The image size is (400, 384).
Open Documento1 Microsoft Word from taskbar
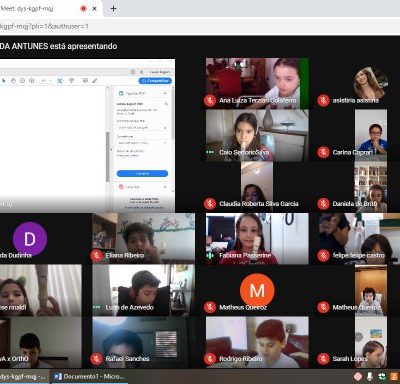coord(89,377)
